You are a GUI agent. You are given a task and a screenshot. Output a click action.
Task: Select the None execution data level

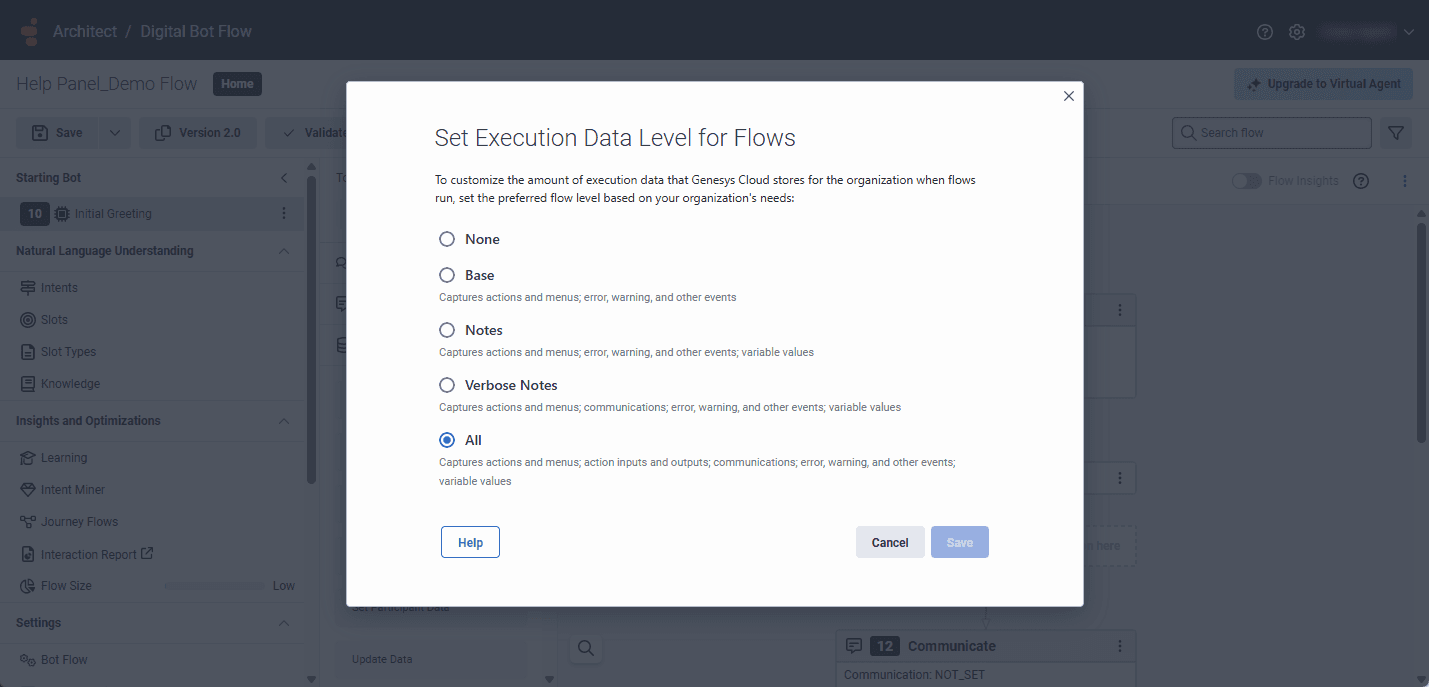click(446, 239)
